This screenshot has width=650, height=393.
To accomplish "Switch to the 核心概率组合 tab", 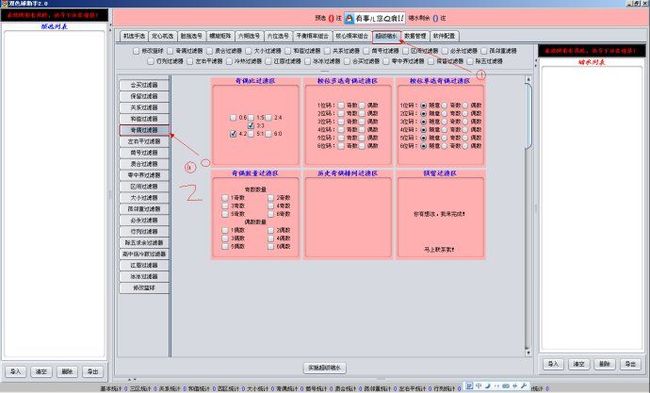I will pyautogui.click(x=352, y=36).
